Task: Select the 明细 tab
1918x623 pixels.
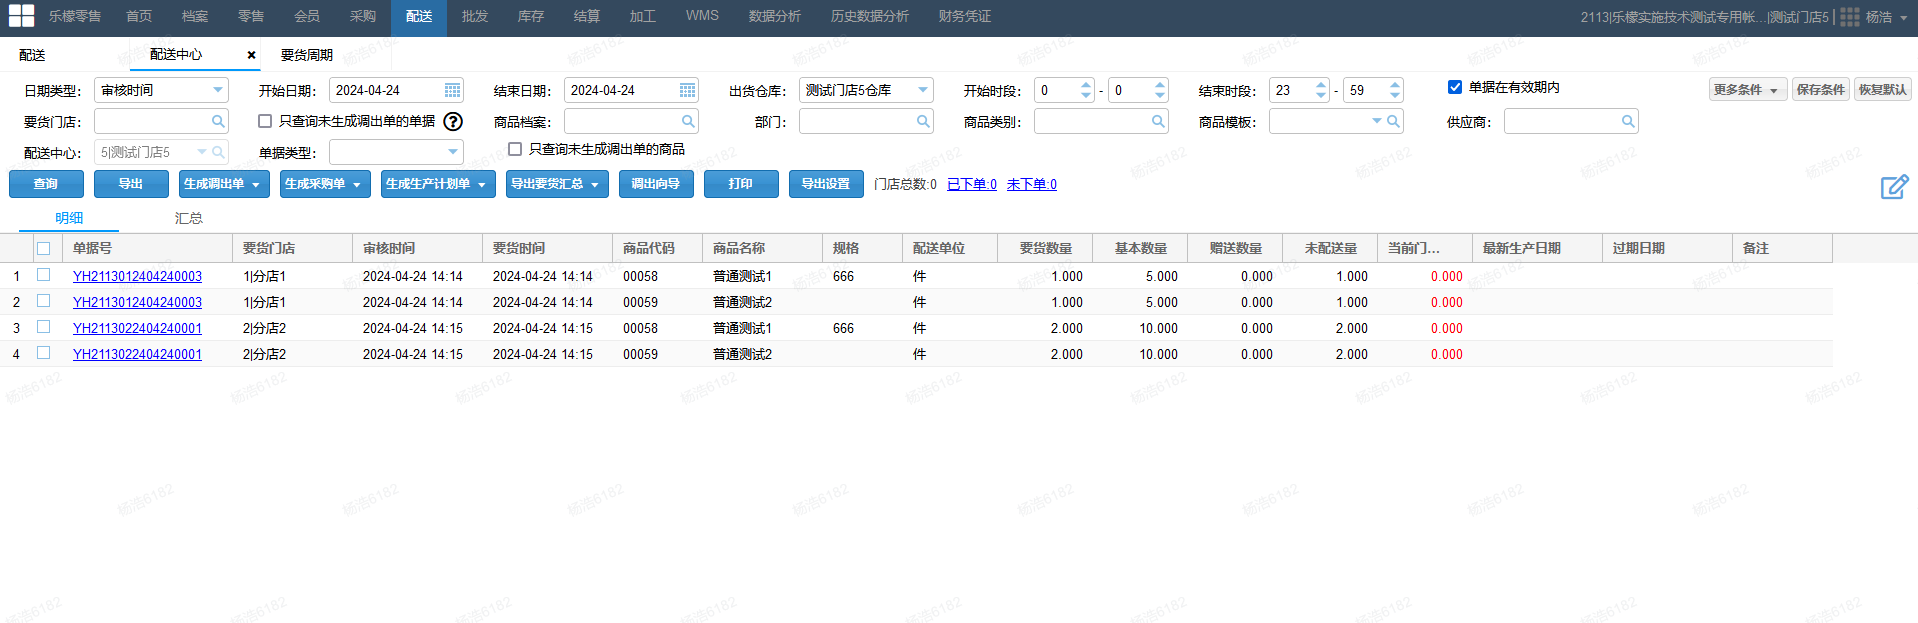Action: click(x=69, y=218)
